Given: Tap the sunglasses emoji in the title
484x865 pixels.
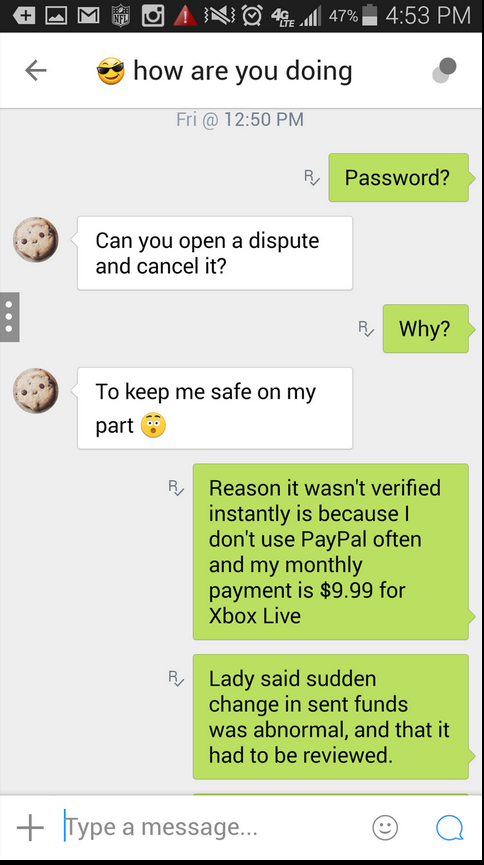Looking at the screenshot, I should click(111, 71).
